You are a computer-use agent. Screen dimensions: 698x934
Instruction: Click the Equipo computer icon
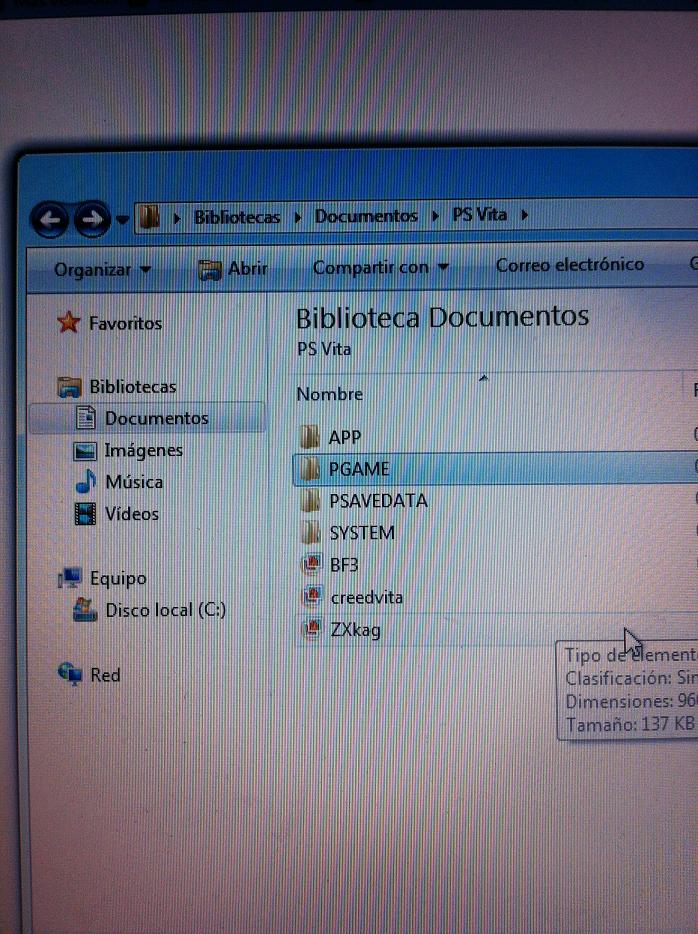point(70,578)
